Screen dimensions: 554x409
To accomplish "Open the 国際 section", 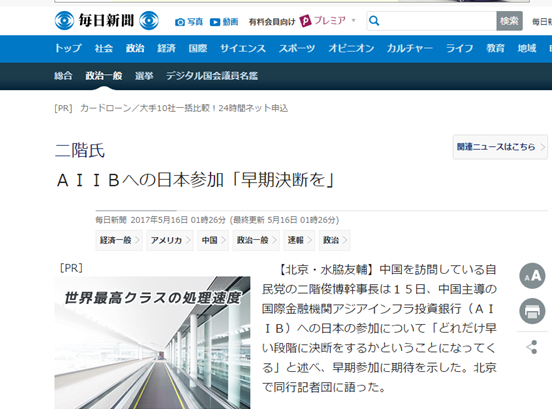I will tap(198, 48).
